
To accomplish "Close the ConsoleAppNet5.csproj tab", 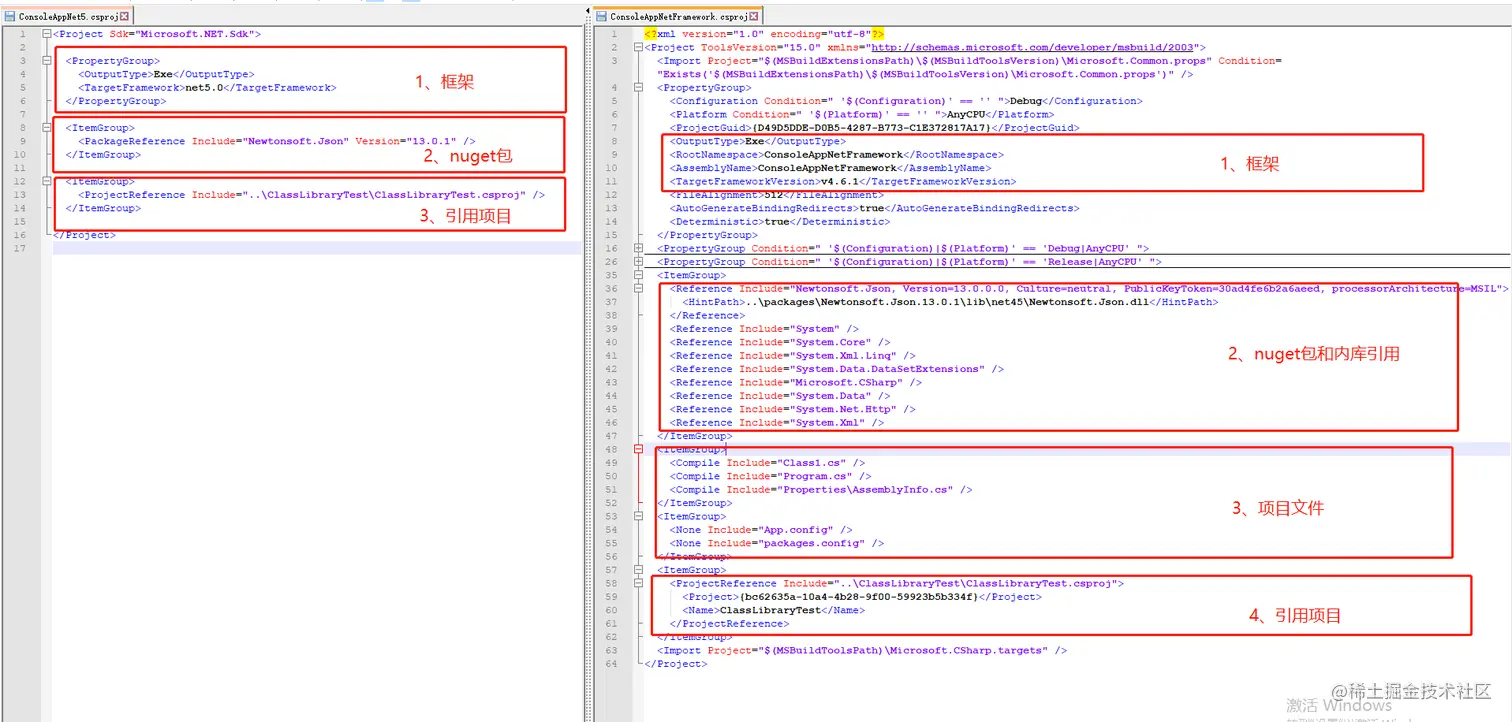I will coord(124,16).
